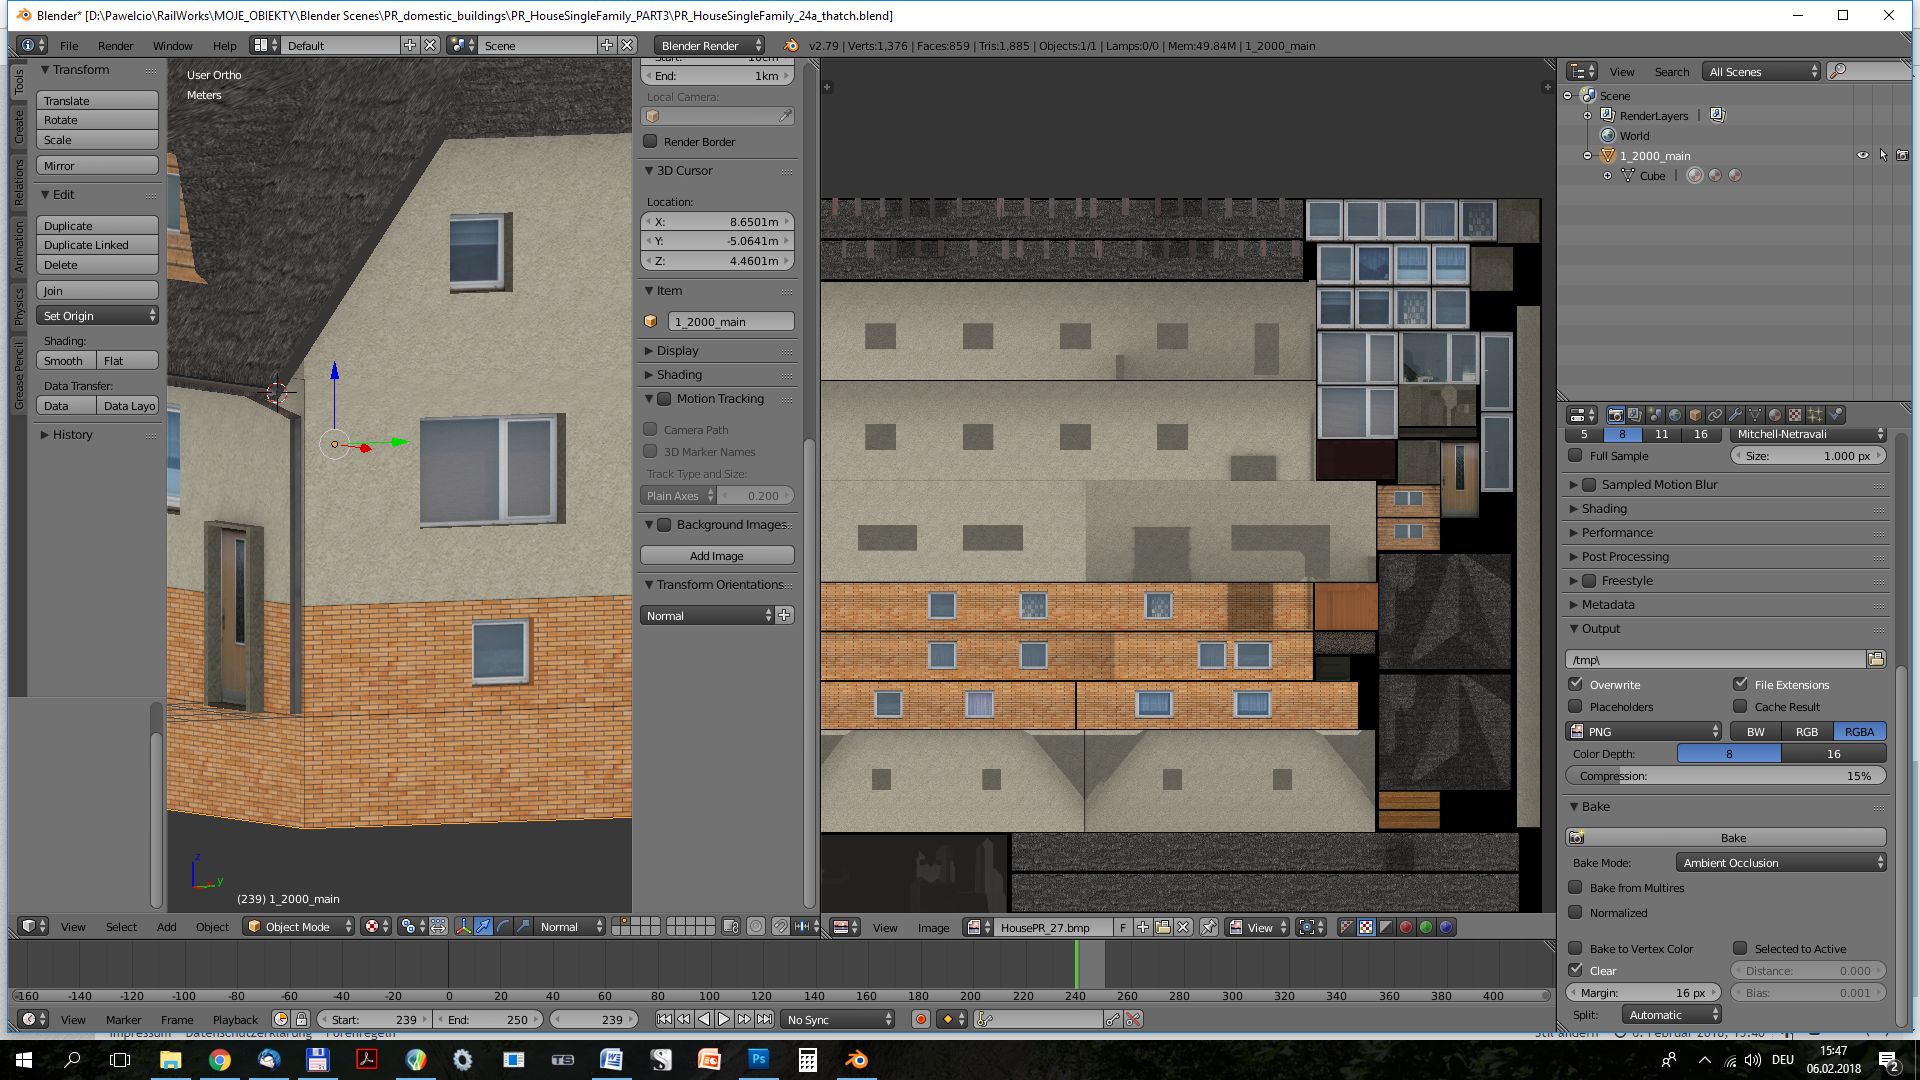1920x1080 pixels.
Task: Open the Modifiers wrench tab
Action: [x=1735, y=415]
